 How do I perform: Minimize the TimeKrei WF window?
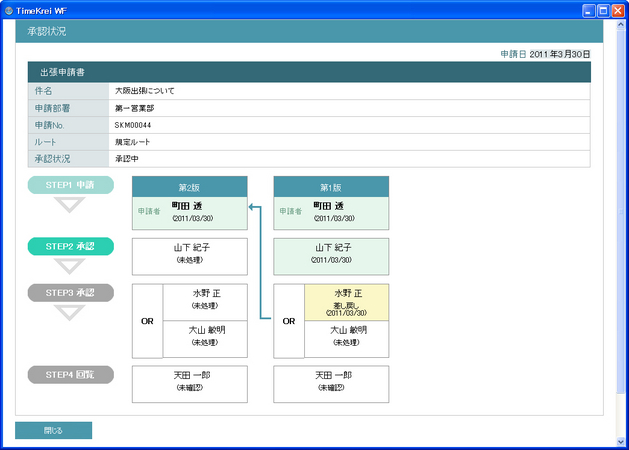(x=588, y=10)
